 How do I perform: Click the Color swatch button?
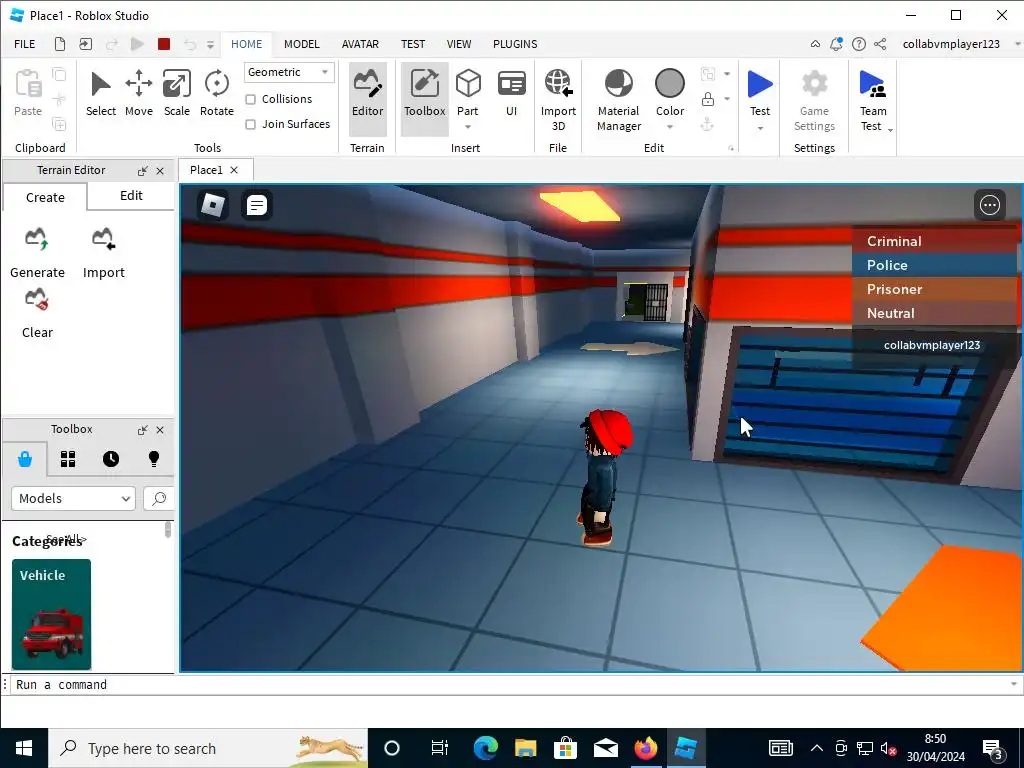(669, 91)
